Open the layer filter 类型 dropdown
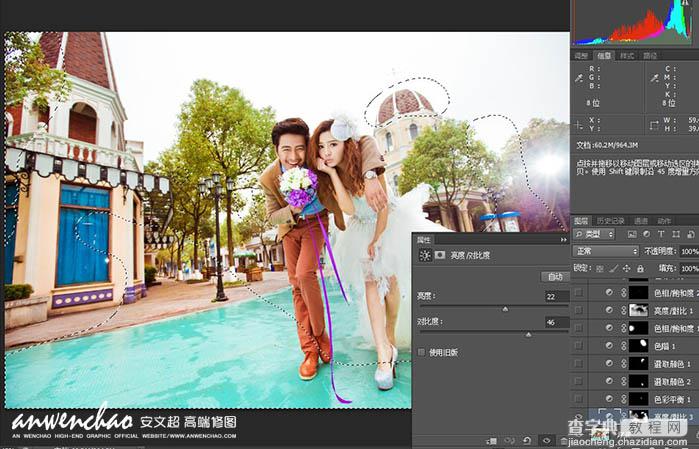 coord(594,234)
